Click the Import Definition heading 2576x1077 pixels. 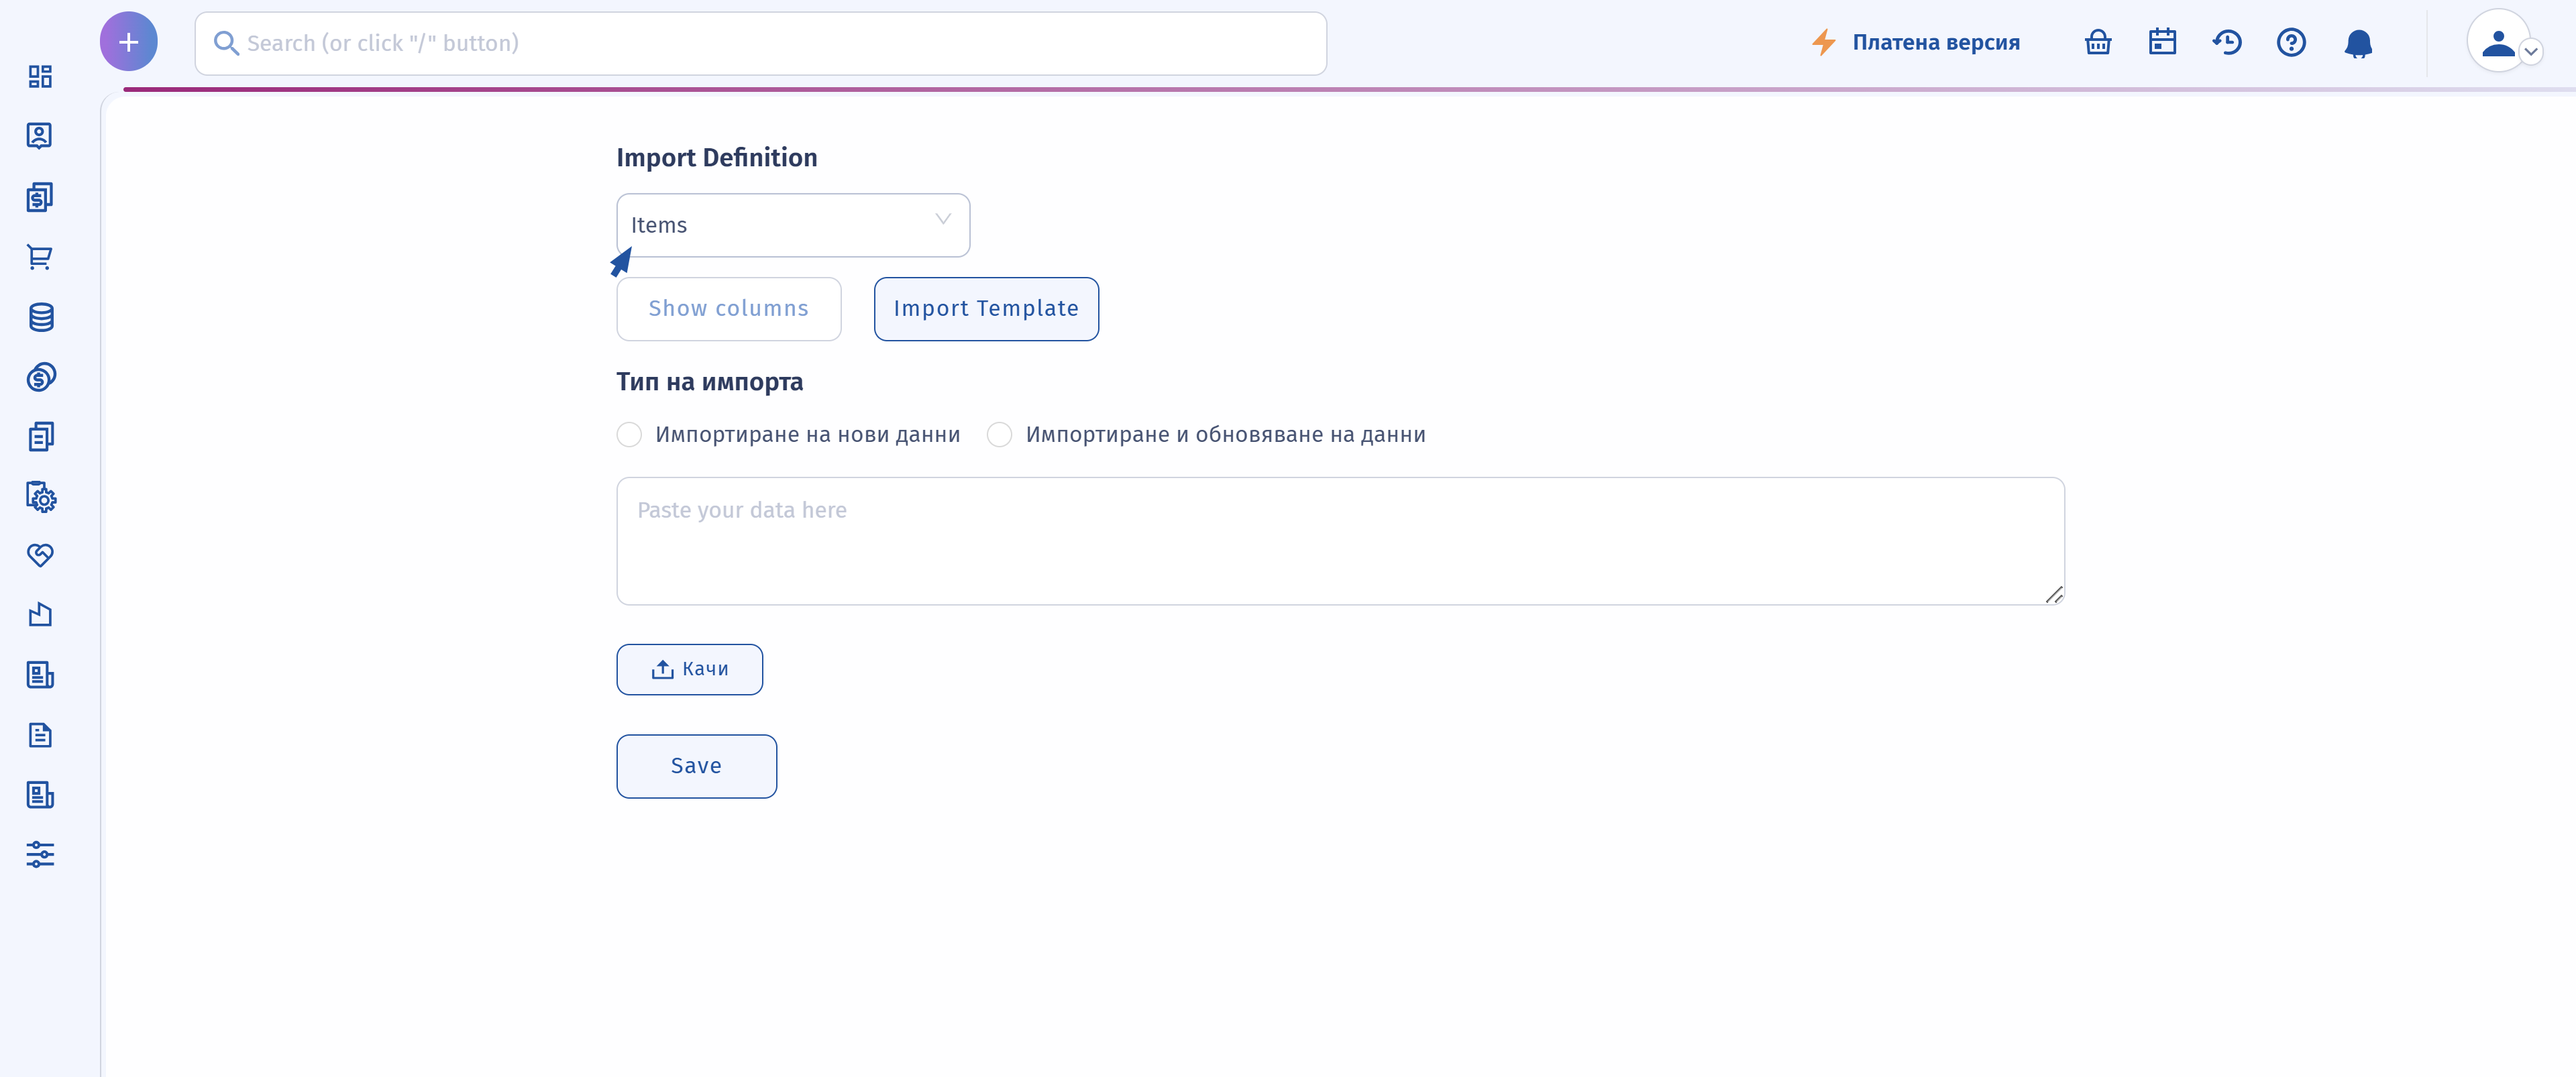point(717,157)
